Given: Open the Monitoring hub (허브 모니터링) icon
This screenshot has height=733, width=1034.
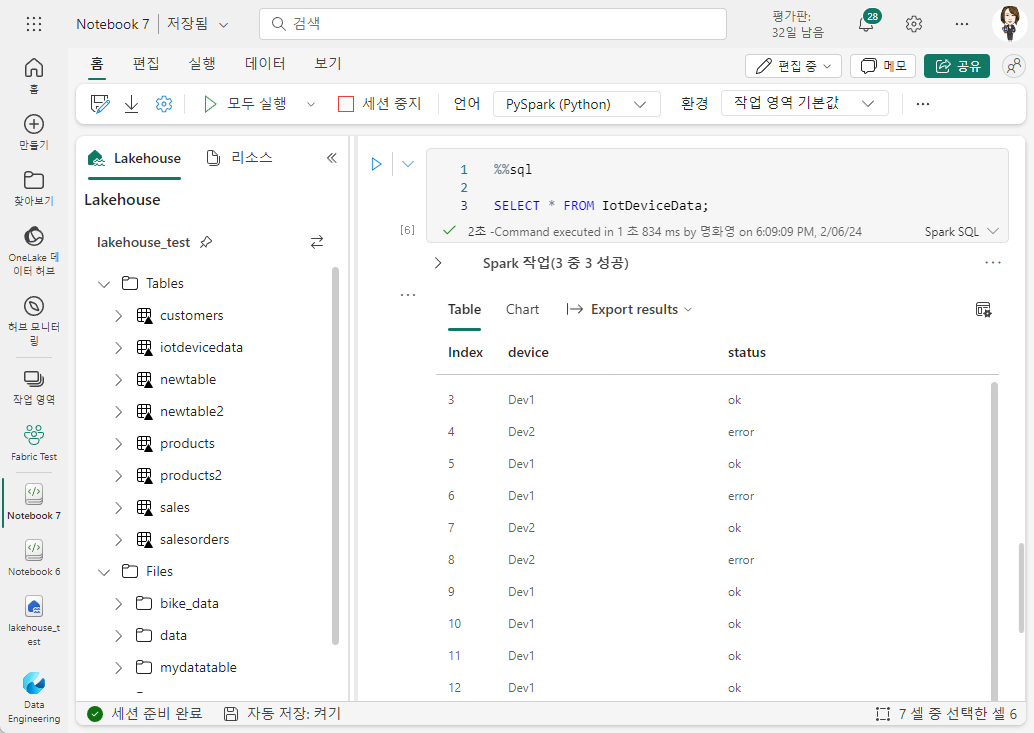Looking at the screenshot, I should point(34,320).
